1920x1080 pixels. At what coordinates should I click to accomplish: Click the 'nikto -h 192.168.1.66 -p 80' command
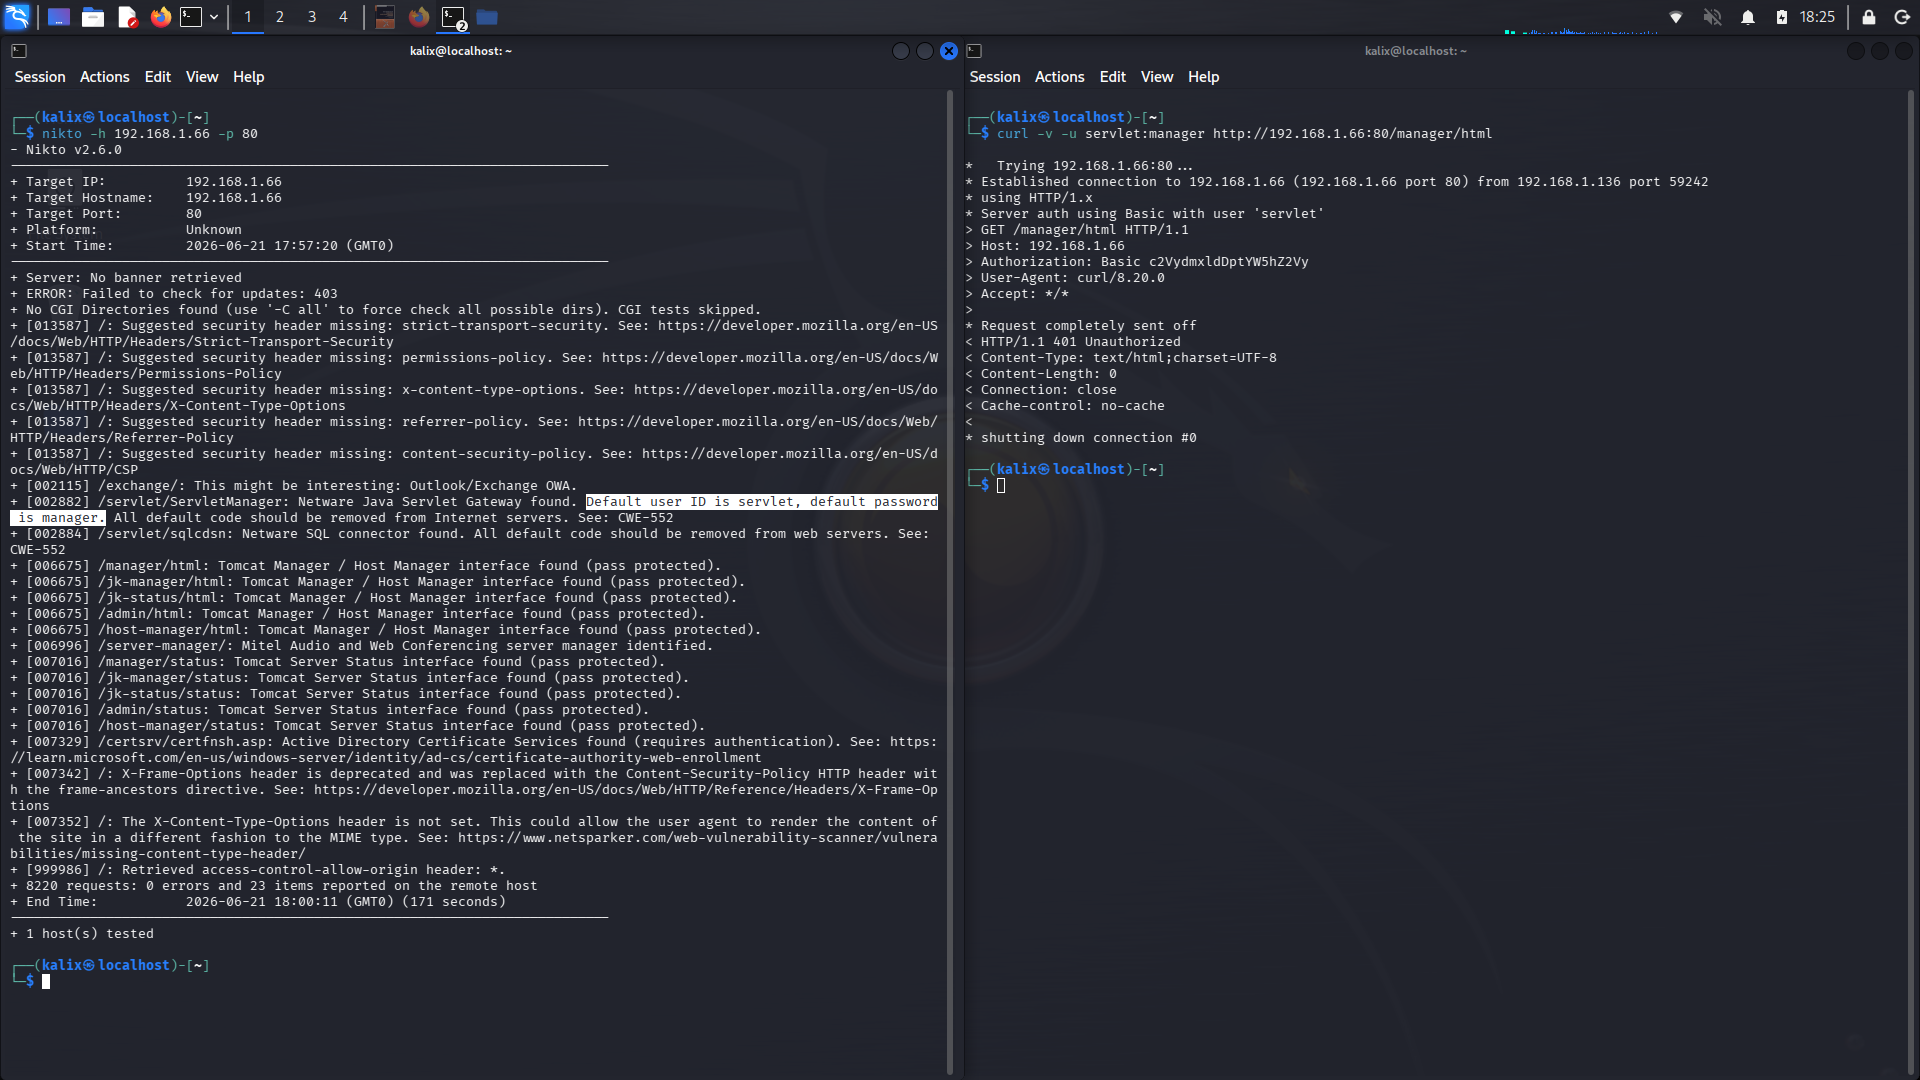click(x=150, y=134)
